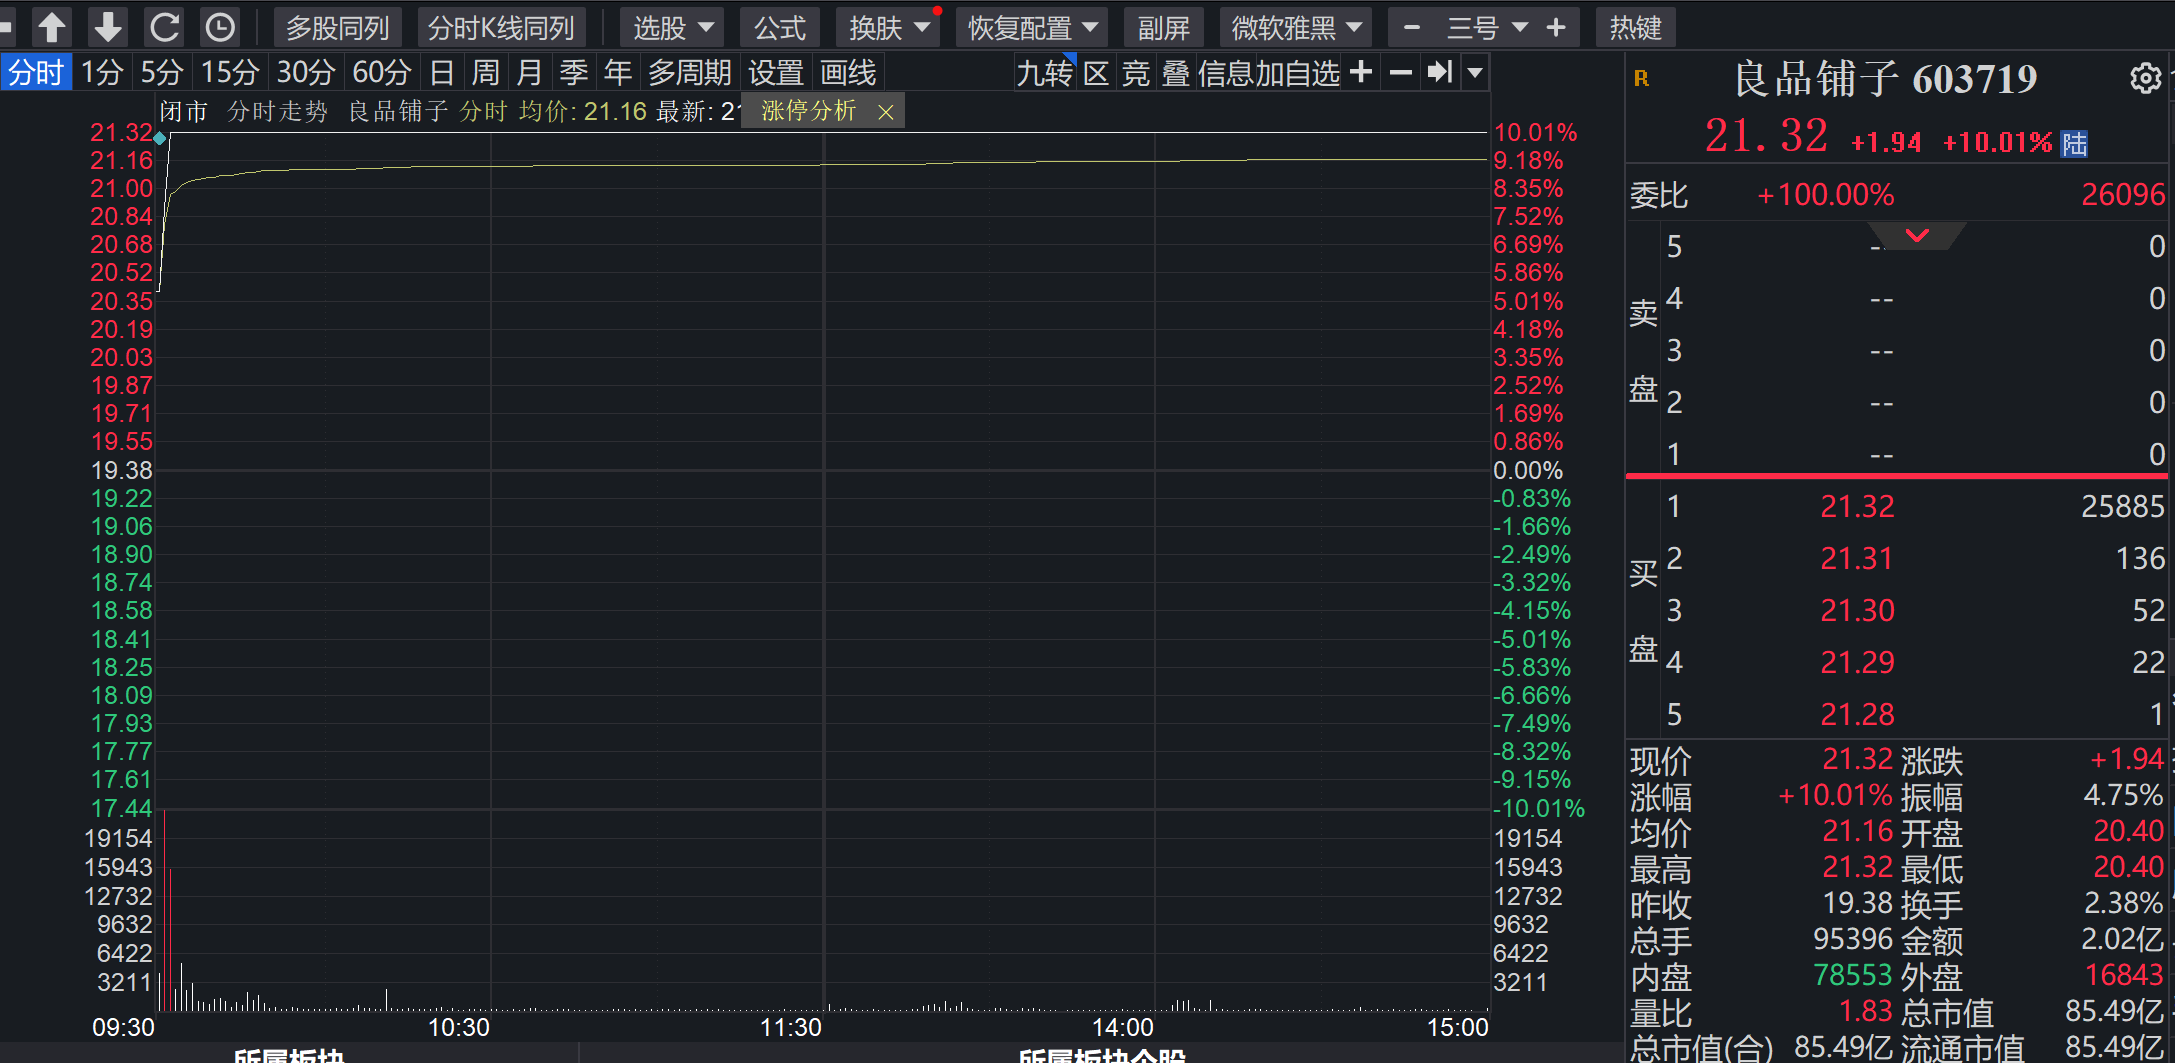Toggle the 竞 auction display
This screenshot has width=2175, height=1063.
pyautogui.click(x=1136, y=73)
